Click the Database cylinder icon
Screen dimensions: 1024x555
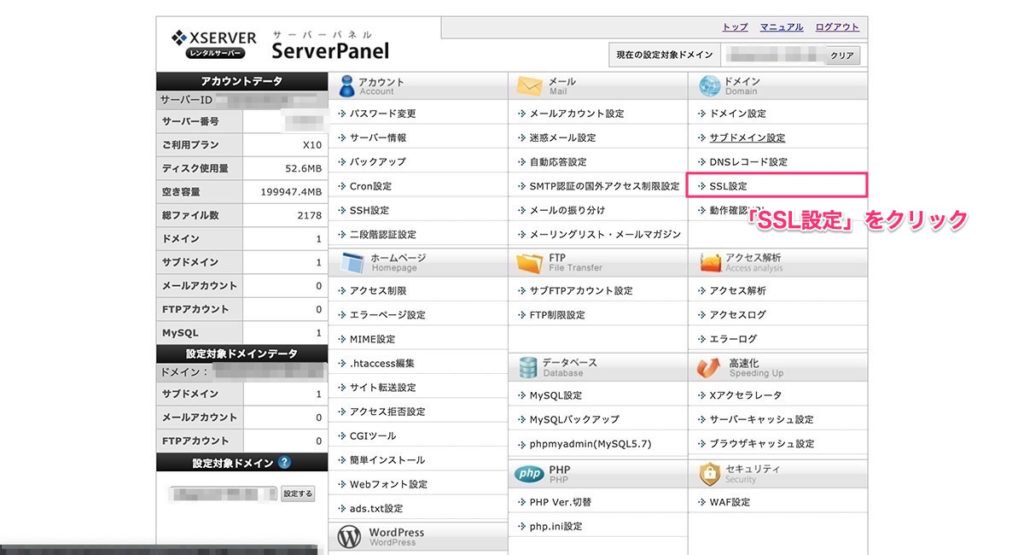pos(528,367)
